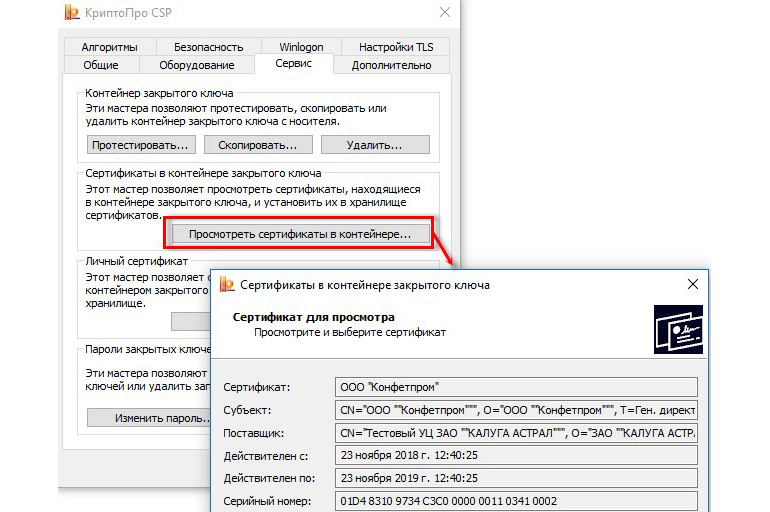770x512 pixels.
Task: Click the Сертификат для просмотра heading
Action: click(313, 317)
